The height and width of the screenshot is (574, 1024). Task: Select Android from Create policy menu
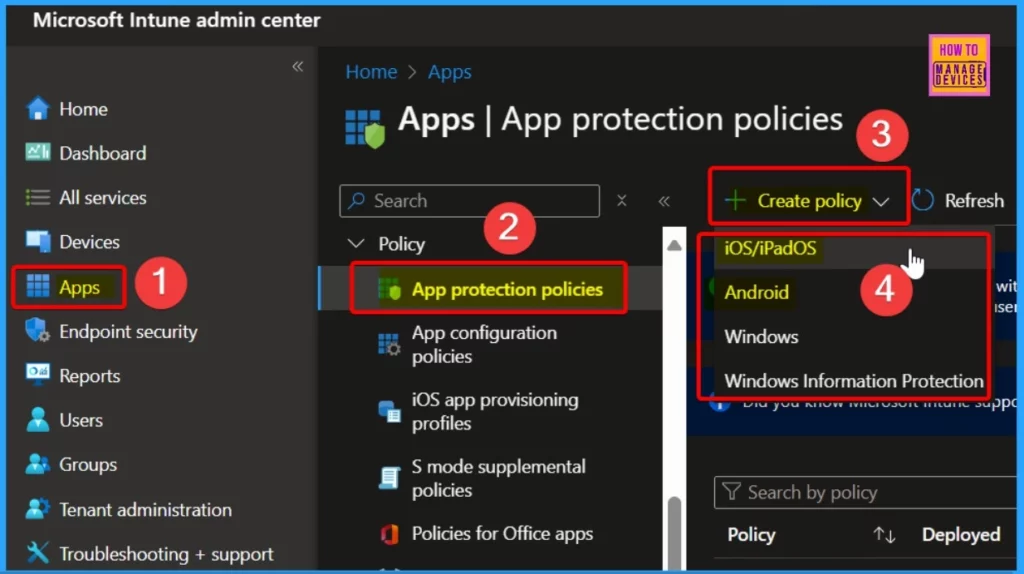756,293
